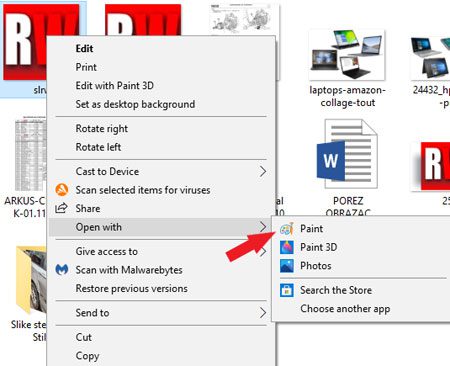The height and width of the screenshot is (366, 450).
Task: Select Search the Store option
Action: tap(362, 290)
